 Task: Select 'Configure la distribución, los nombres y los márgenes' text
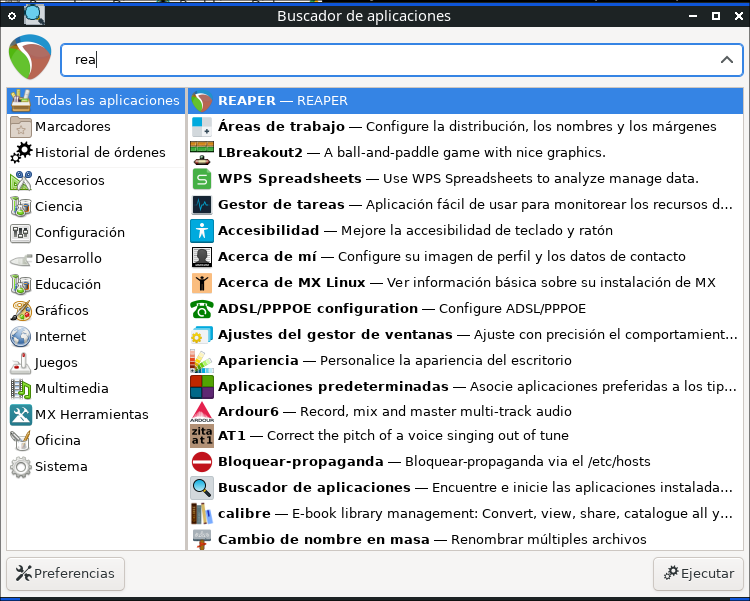coord(541,127)
